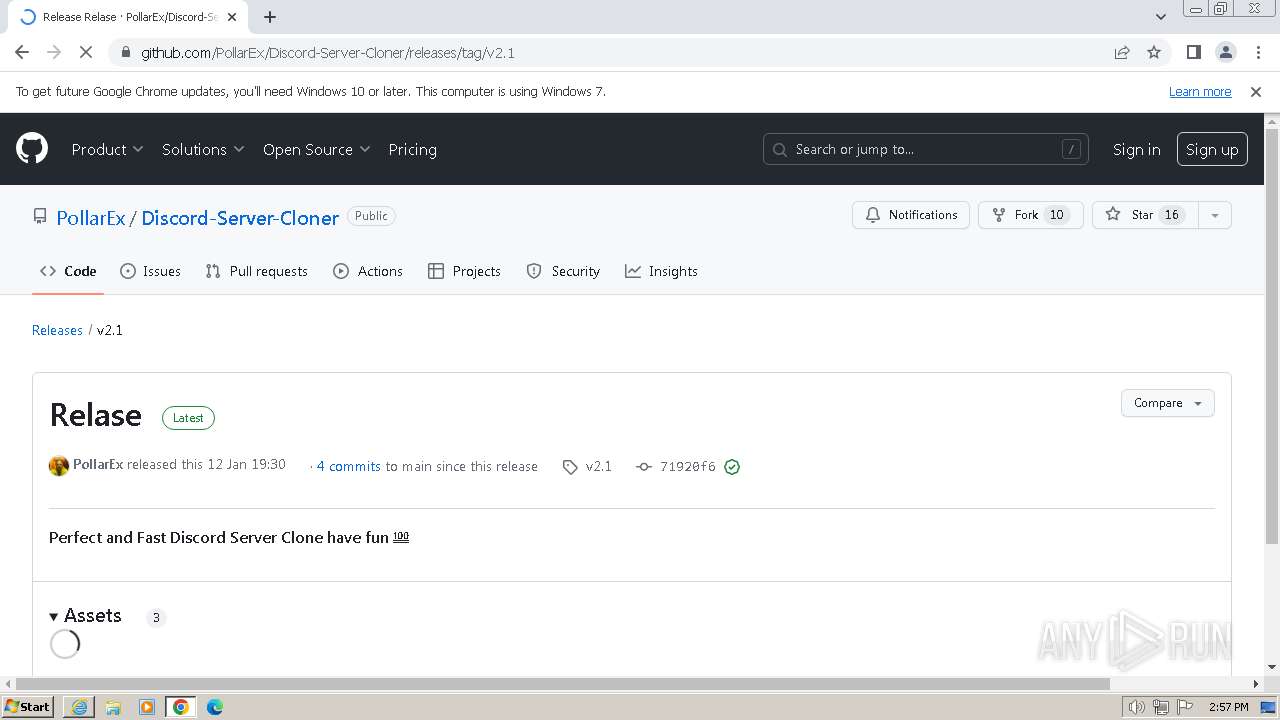This screenshot has height=720, width=1280.
Task: Click the address bar URL
Action: click(x=328, y=52)
